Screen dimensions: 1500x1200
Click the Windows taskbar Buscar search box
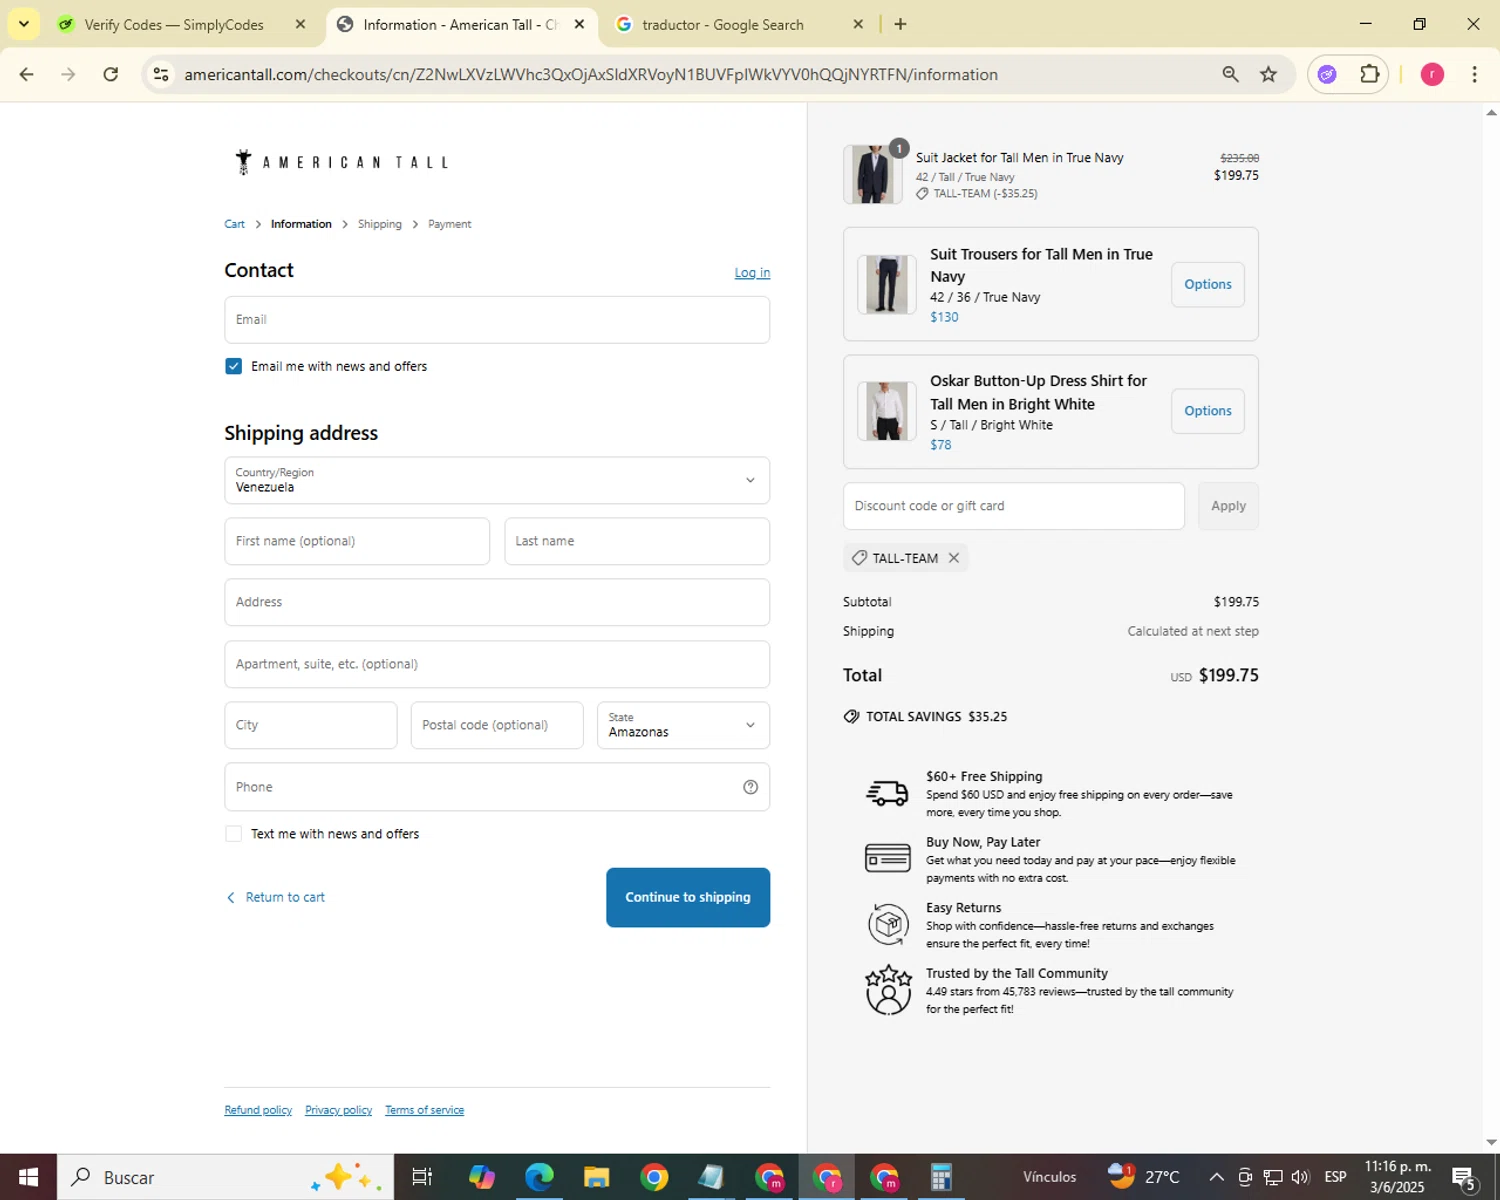[225, 1177]
